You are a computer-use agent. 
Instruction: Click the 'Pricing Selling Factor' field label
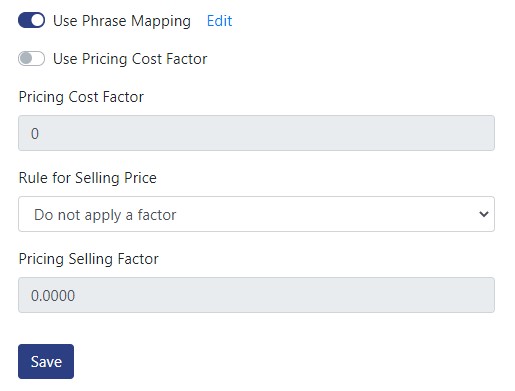tap(89, 259)
